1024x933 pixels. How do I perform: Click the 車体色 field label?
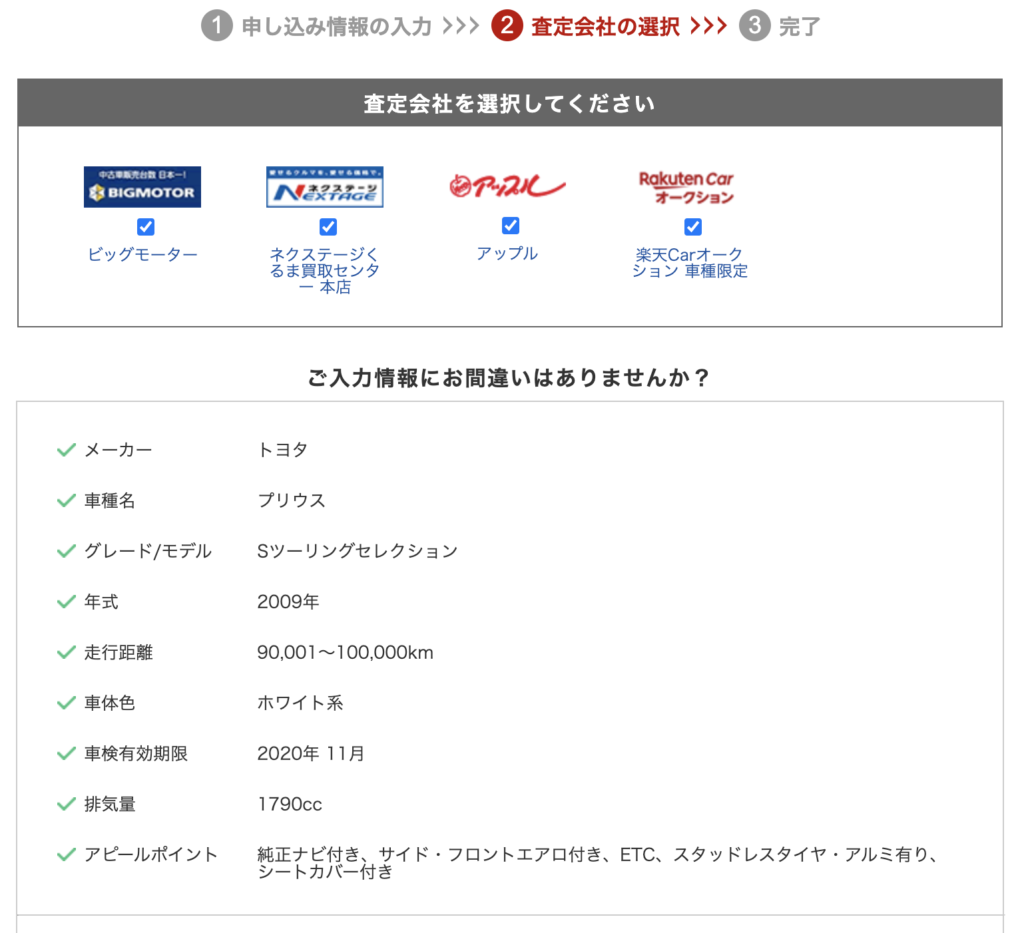tap(110, 703)
